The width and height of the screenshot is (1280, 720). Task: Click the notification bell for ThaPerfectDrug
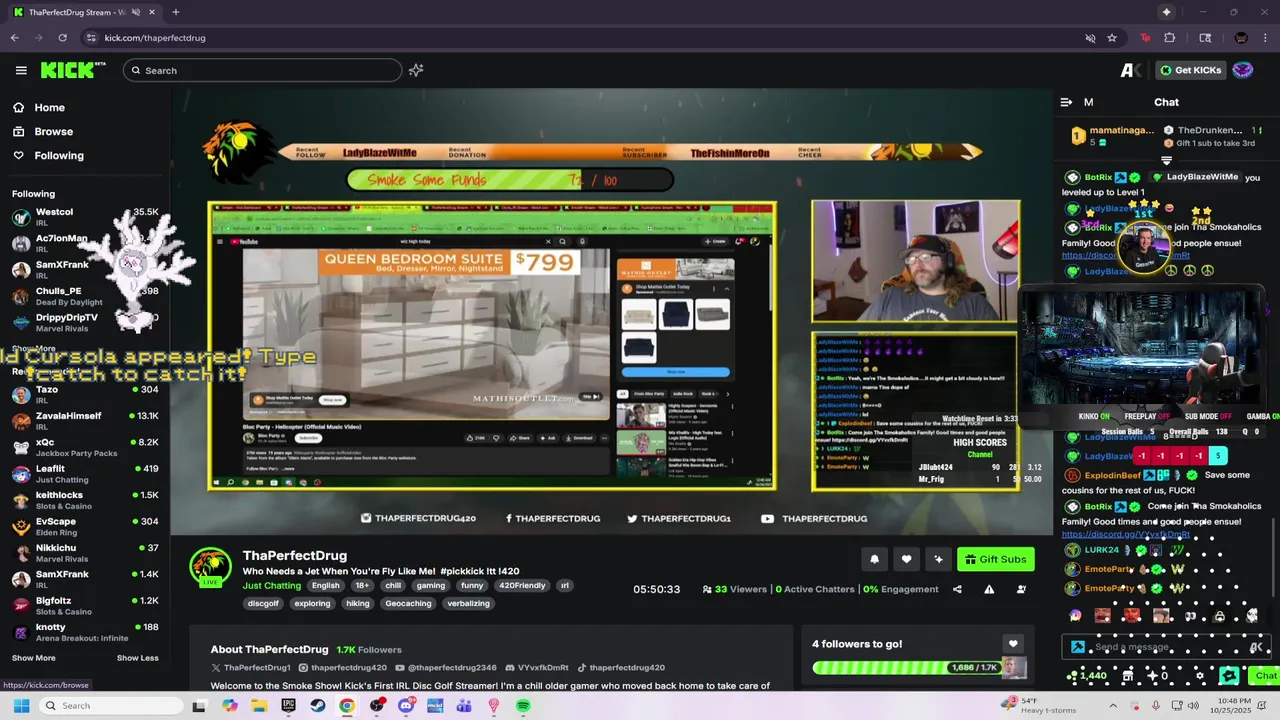coord(874,559)
